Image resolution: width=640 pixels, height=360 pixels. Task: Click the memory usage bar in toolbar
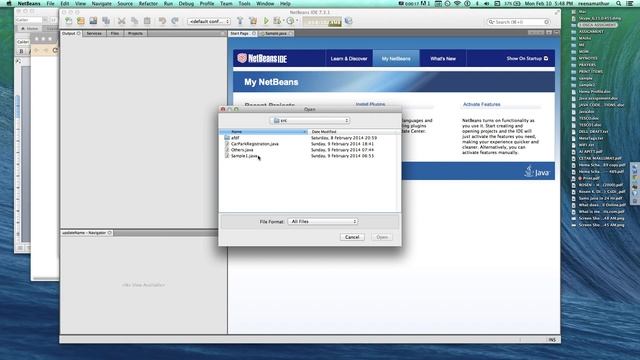tap(322, 22)
